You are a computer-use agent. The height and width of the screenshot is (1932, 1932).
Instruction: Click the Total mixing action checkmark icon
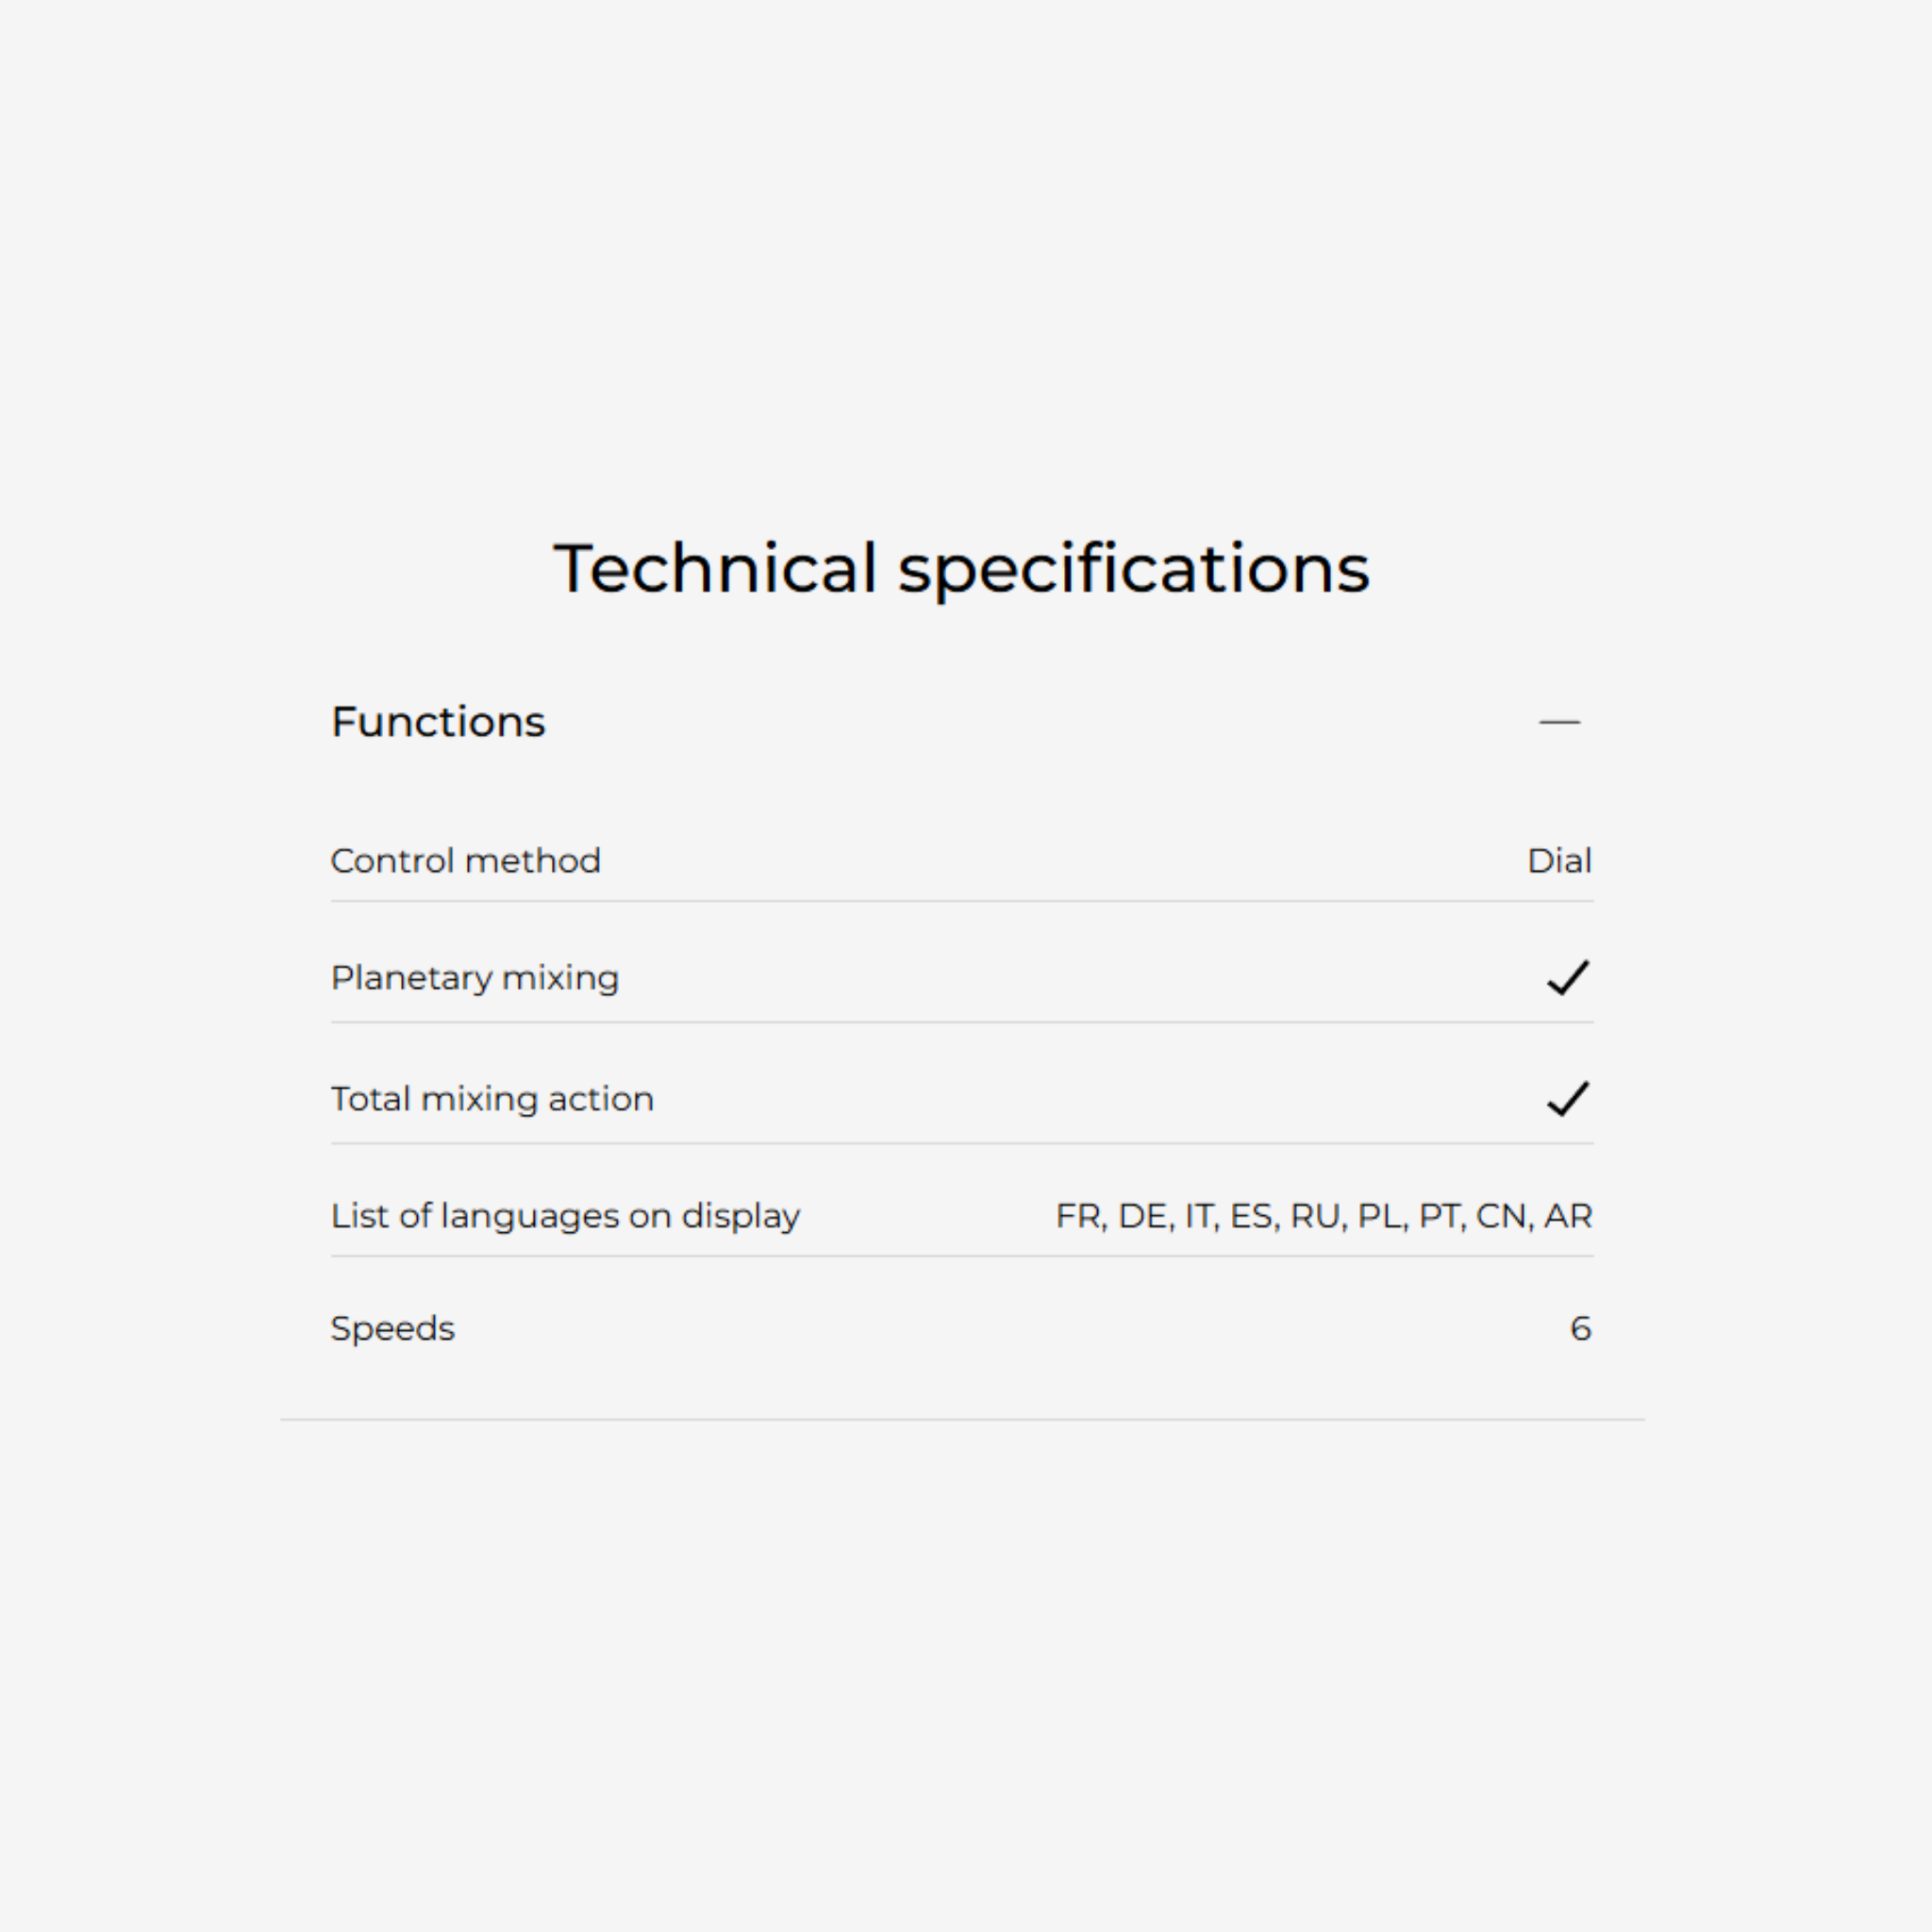click(1567, 1099)
